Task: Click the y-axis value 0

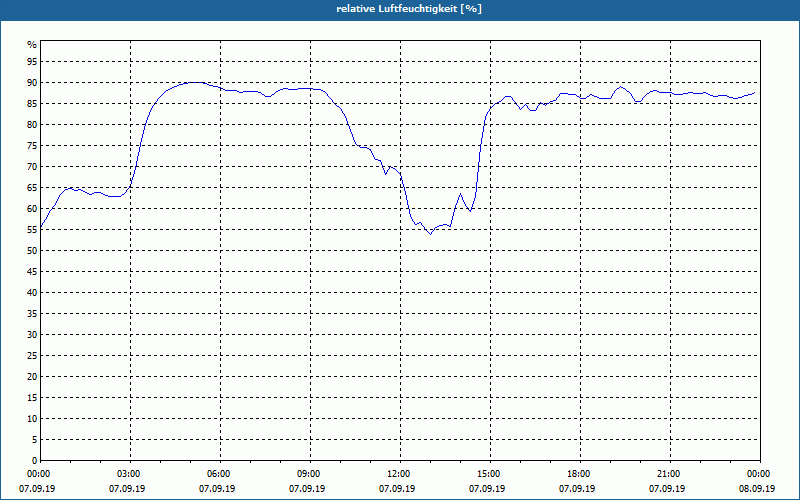Action: (x=34, y=461)
